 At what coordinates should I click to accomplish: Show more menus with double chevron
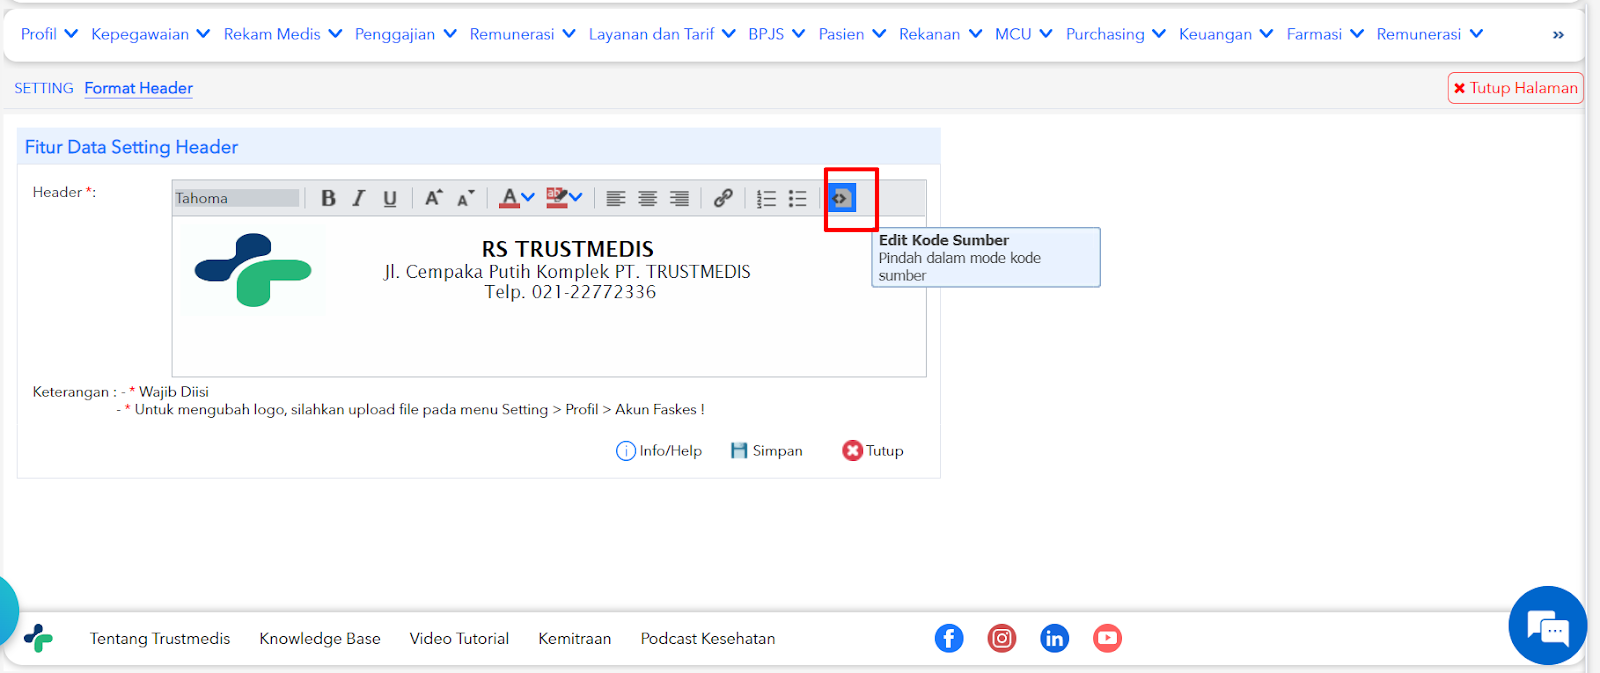tap(1558, 35)
